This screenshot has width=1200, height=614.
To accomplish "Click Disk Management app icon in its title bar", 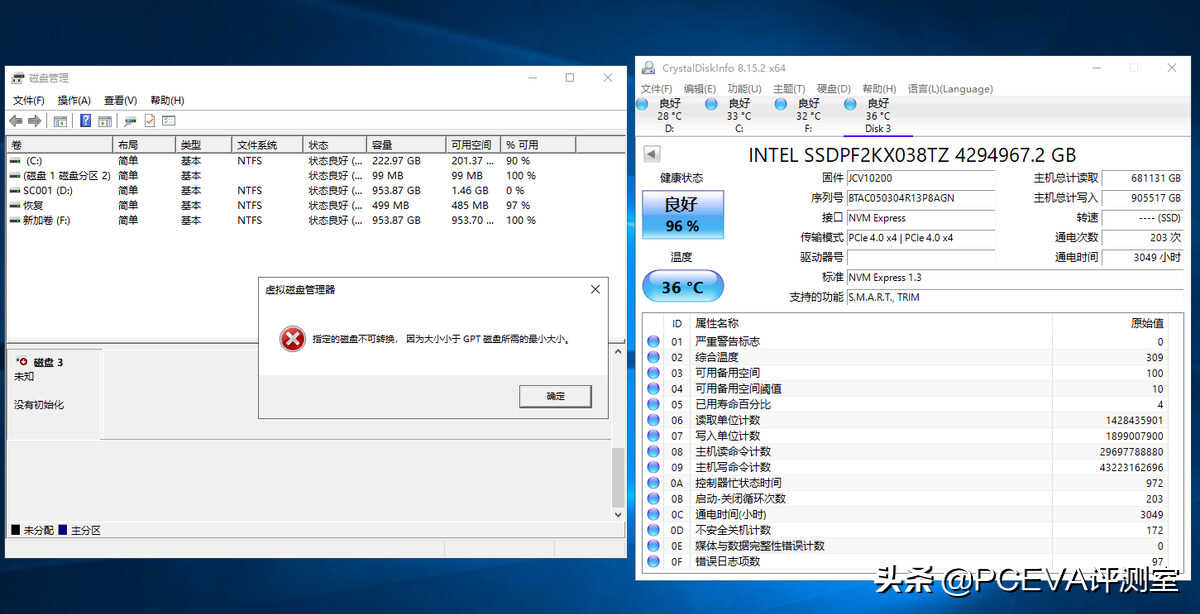I will pos(17,77).
